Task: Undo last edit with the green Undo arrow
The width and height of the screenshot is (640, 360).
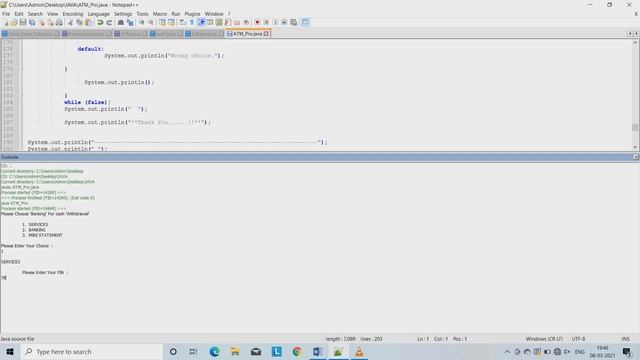Action: (x=100, y=22)
